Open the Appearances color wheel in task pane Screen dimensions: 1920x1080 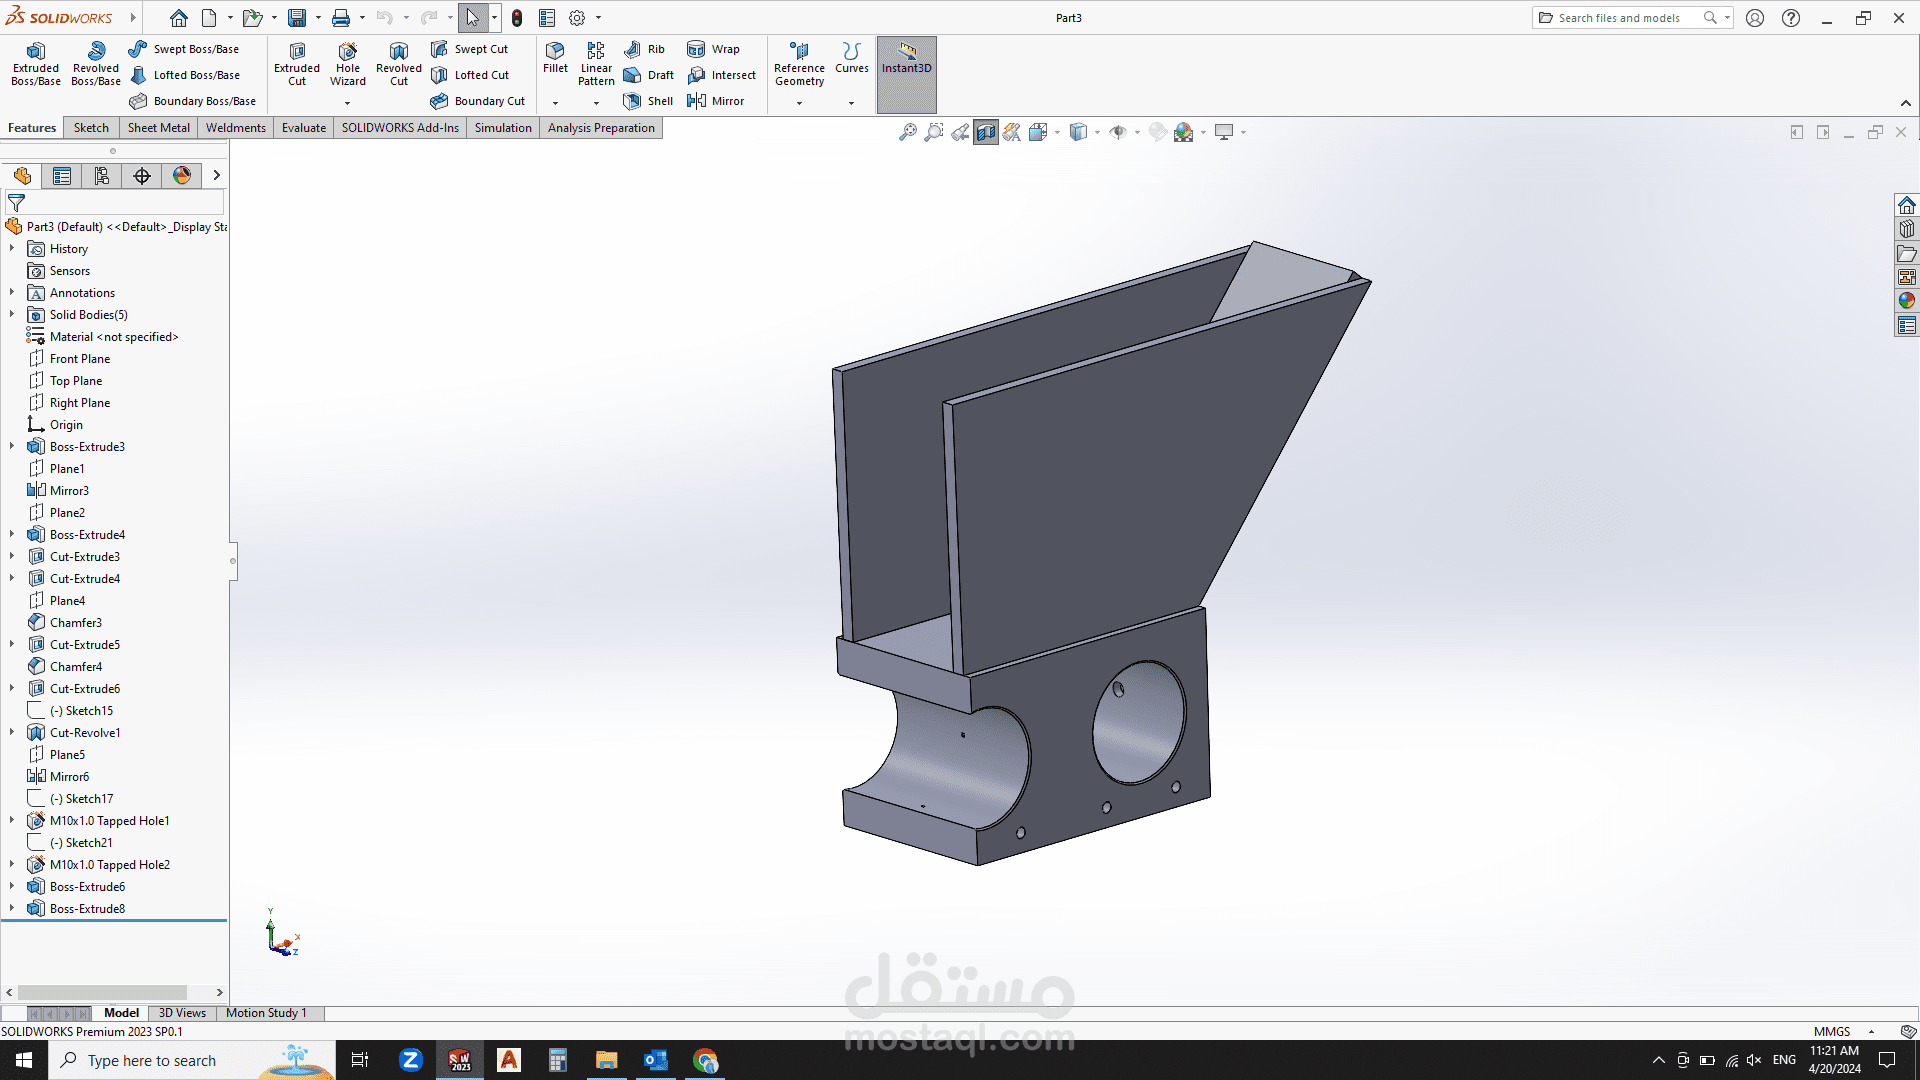click(1907, 301)
